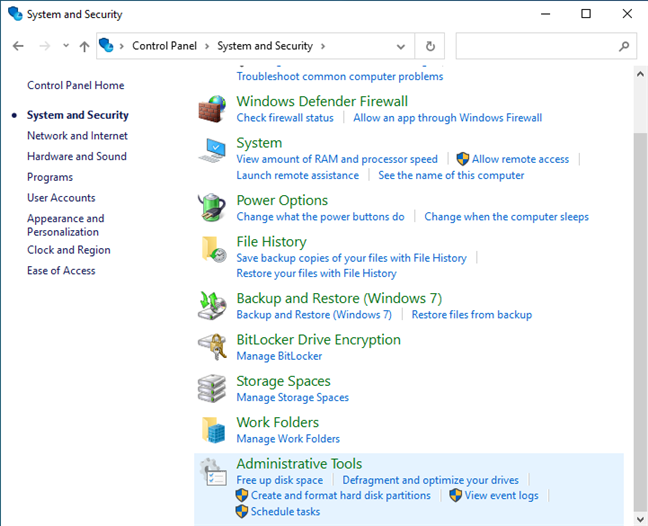Image resolution: width=648 pixels, height=526 pixels.
Task: Click Manage Storage Spaces
Action: coord(293,397)
